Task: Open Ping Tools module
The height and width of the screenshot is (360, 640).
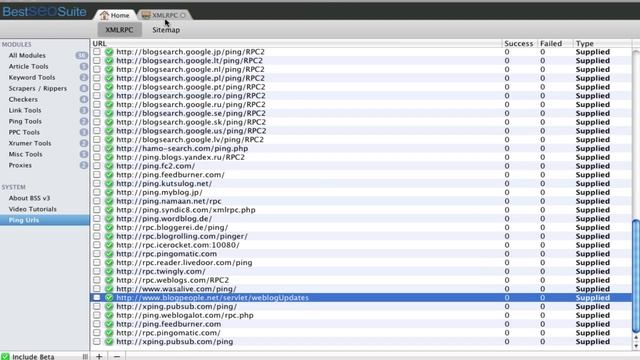Action: (x=25, y=122)
